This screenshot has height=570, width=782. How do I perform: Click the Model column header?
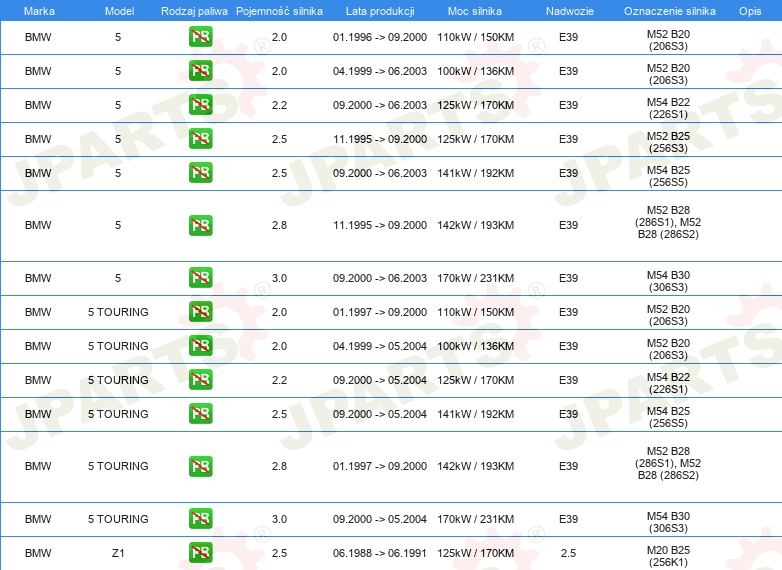(119, 11)
